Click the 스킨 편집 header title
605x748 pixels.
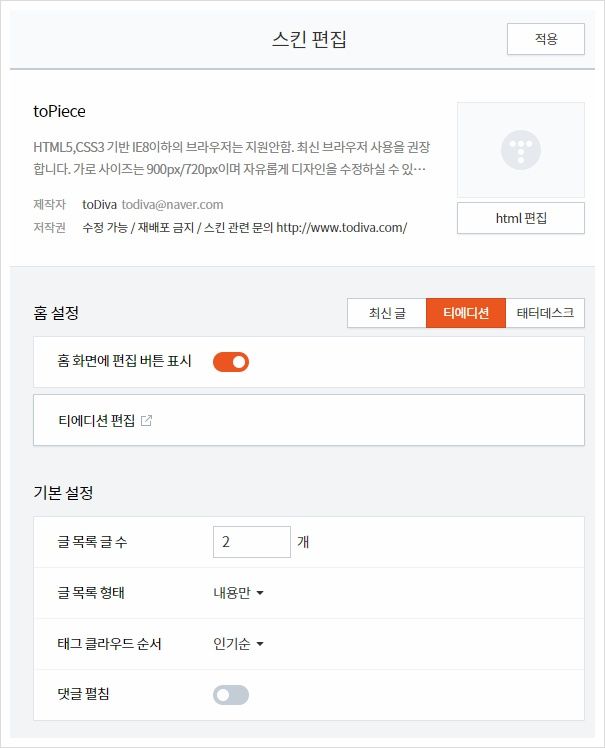(309, 39)
